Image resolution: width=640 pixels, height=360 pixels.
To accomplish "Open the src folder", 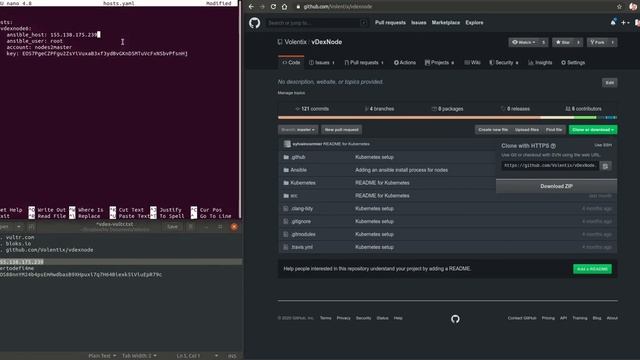I will click(x=294, y=196).
